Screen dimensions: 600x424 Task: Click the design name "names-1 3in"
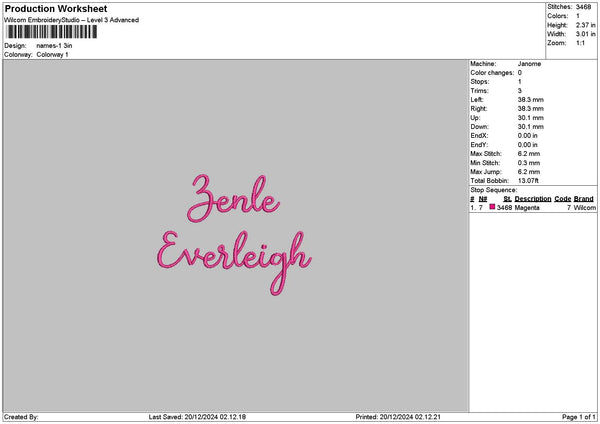[54, 46]
